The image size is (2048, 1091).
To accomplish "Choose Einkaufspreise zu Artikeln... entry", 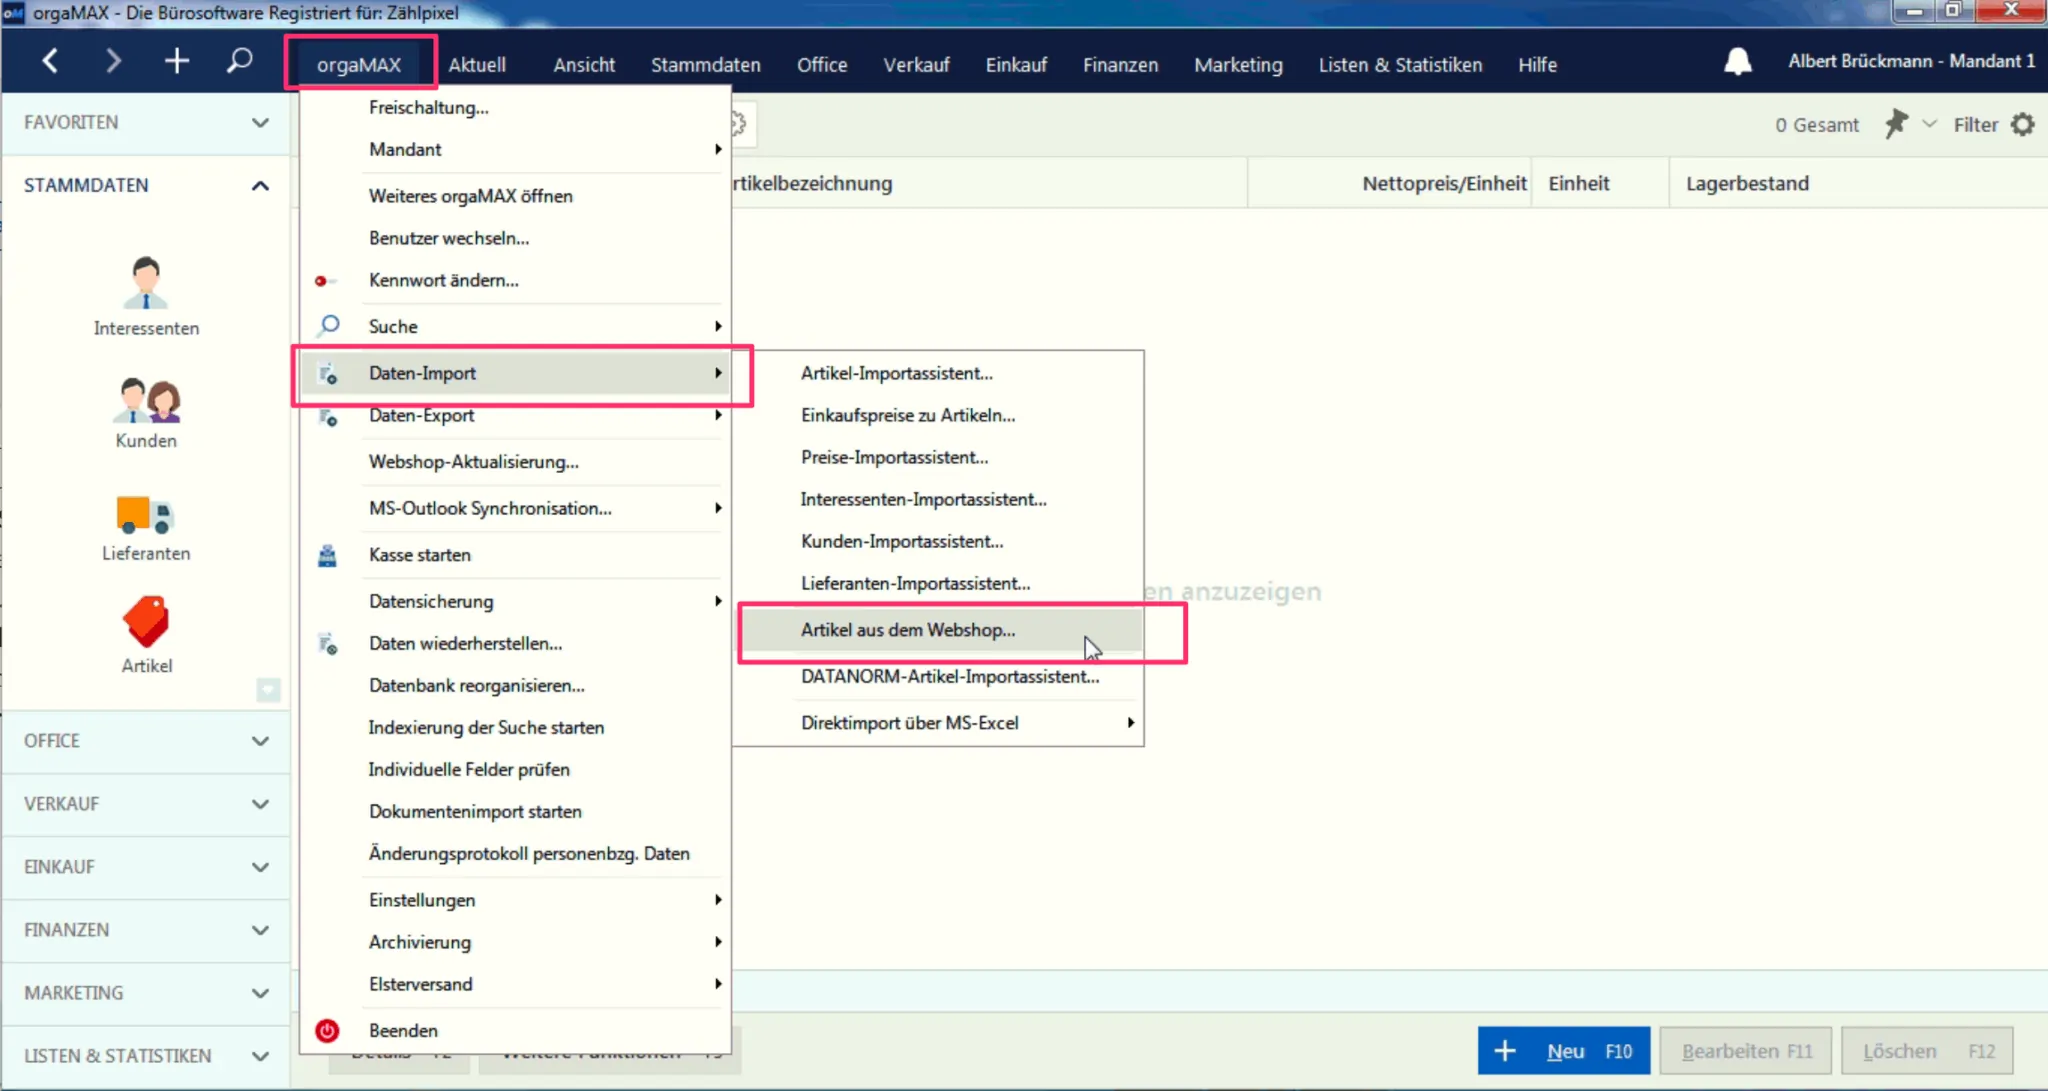I will [x=940, y=415].
